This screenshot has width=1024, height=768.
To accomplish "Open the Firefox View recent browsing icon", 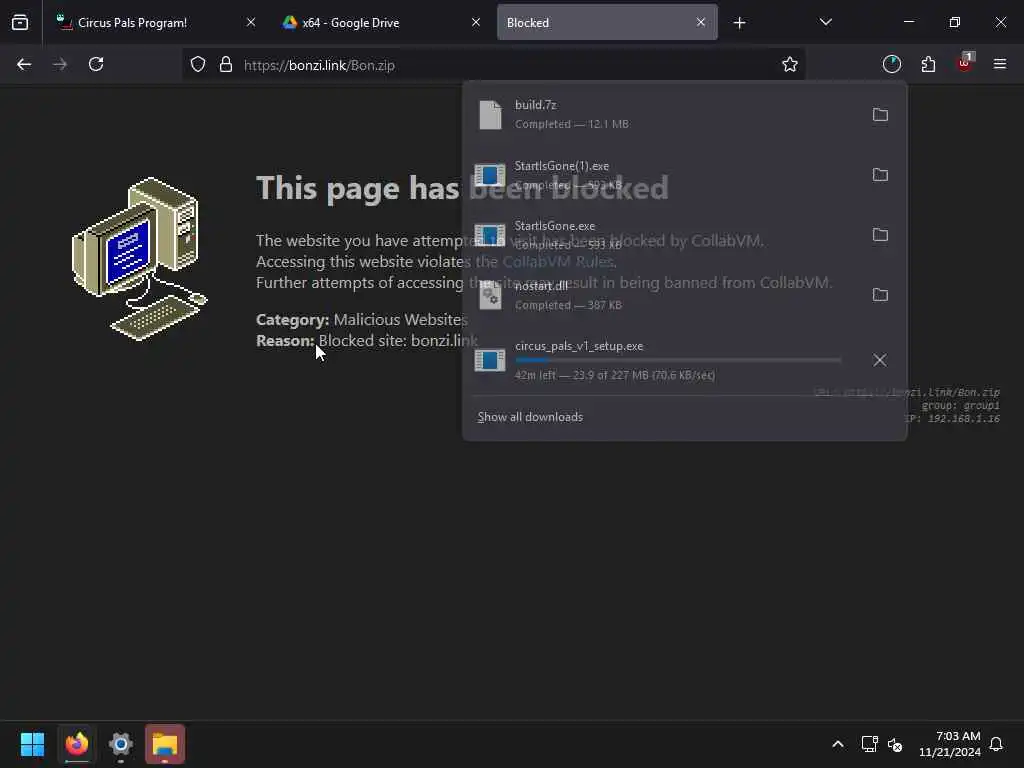I will coord(20,23).
